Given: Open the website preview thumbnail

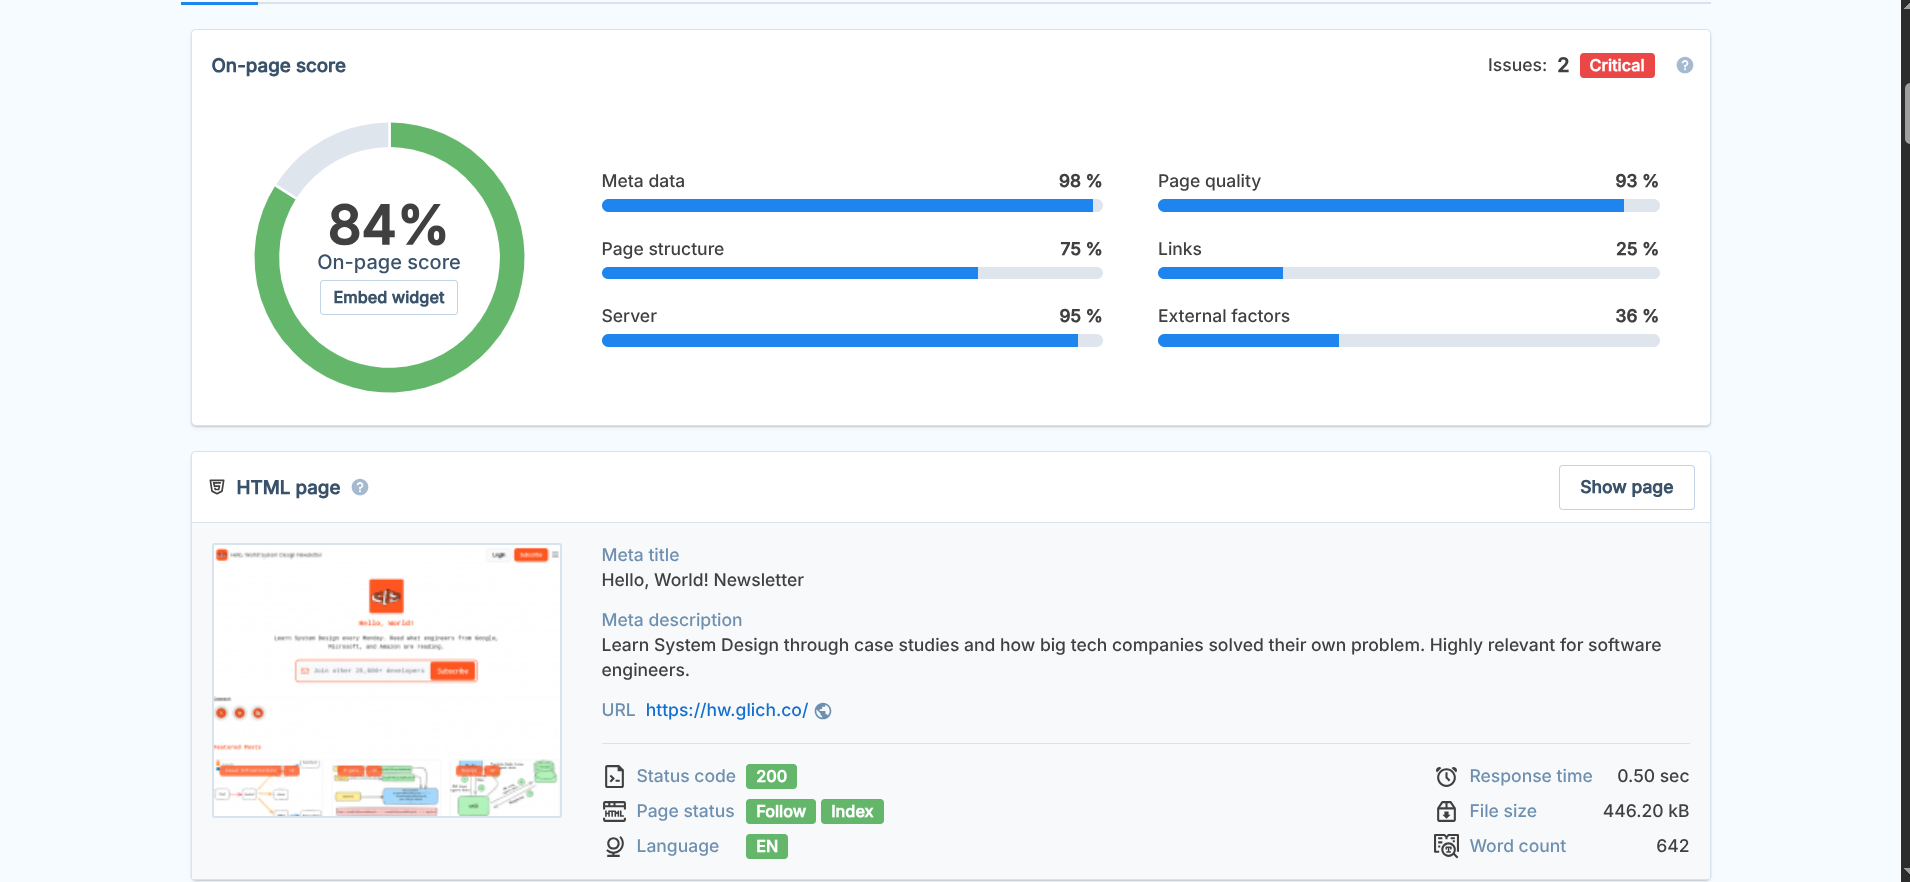Looking at the screenshot, I should 387,680.
